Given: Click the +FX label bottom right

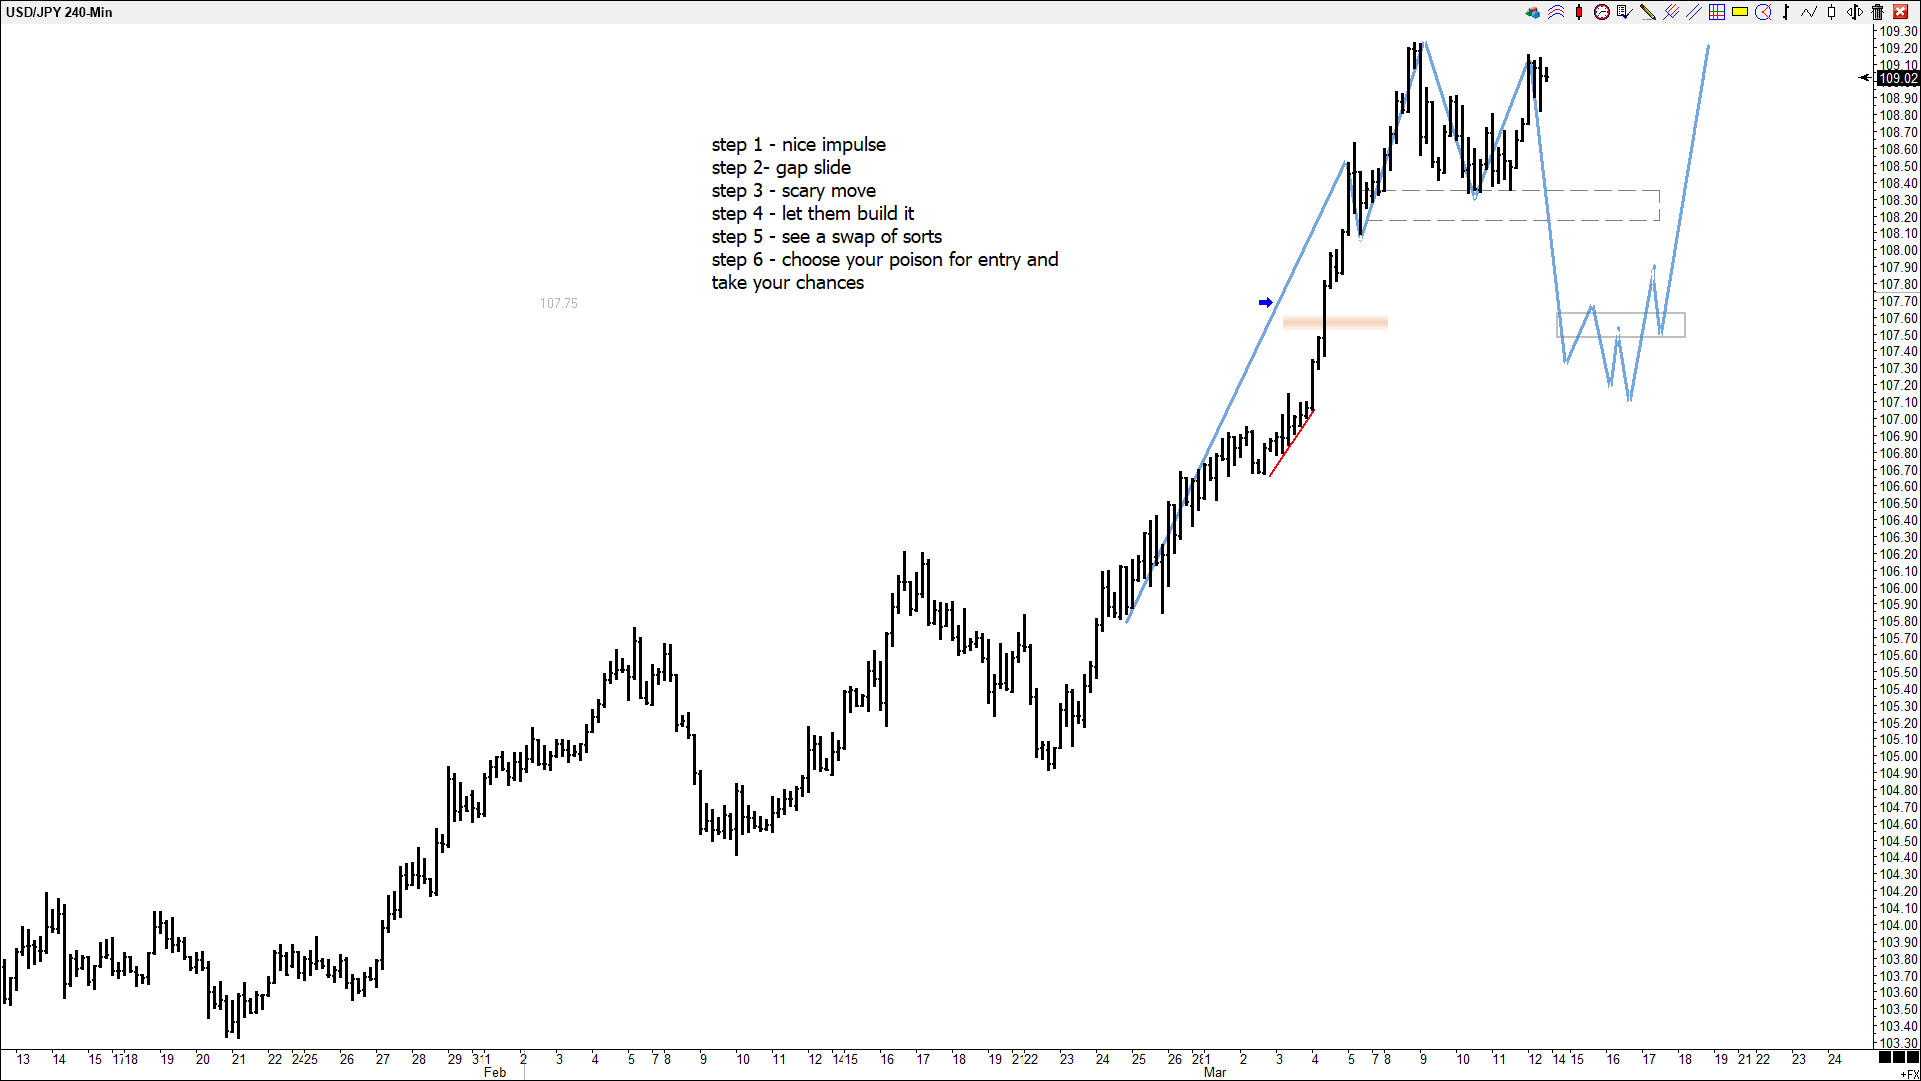Looking at the screenshot, I should [x=1909, y=1074].
